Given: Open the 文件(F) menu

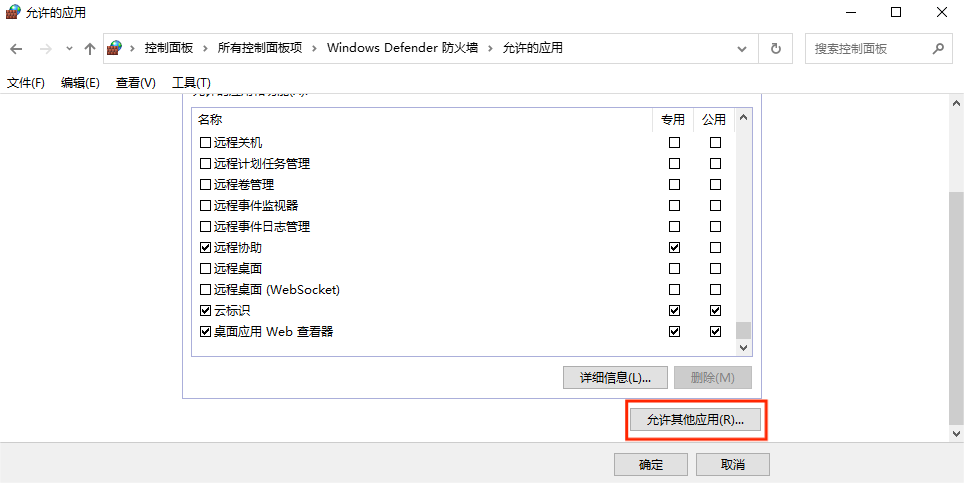Looking at the screenshot, I should pos(26,82).
